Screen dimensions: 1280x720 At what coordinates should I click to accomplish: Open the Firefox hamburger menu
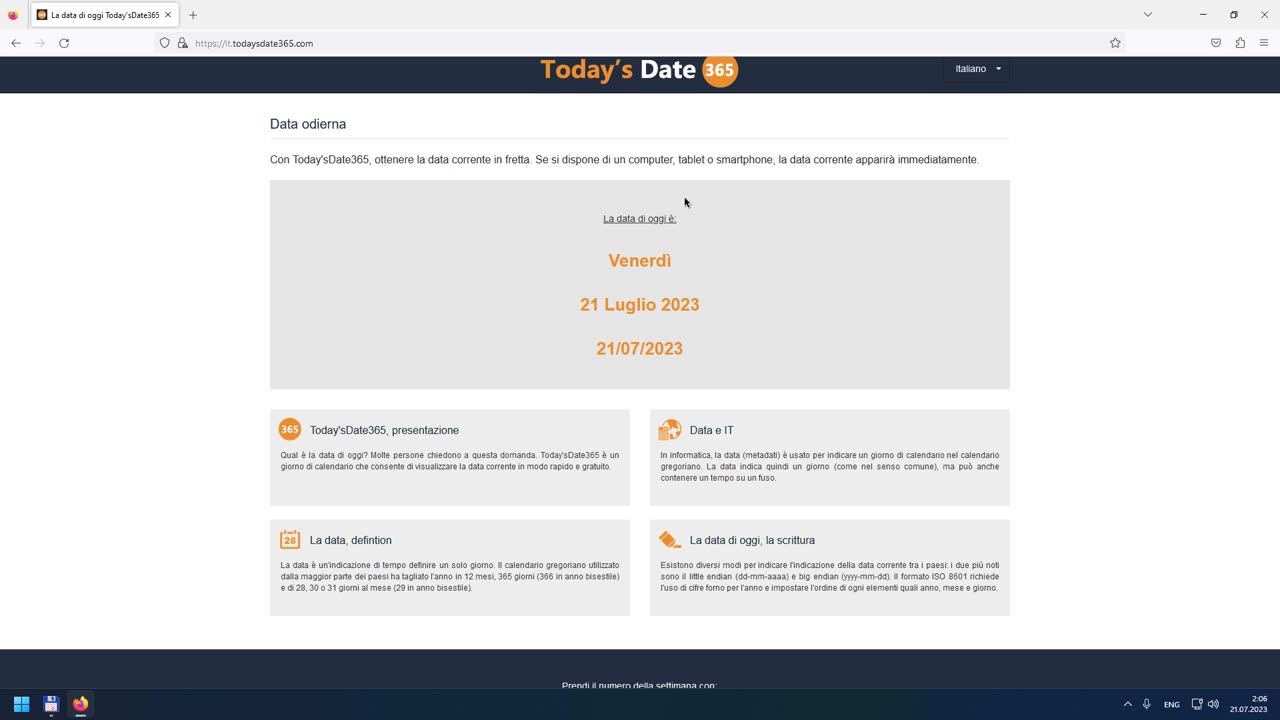coord(1264,43)
